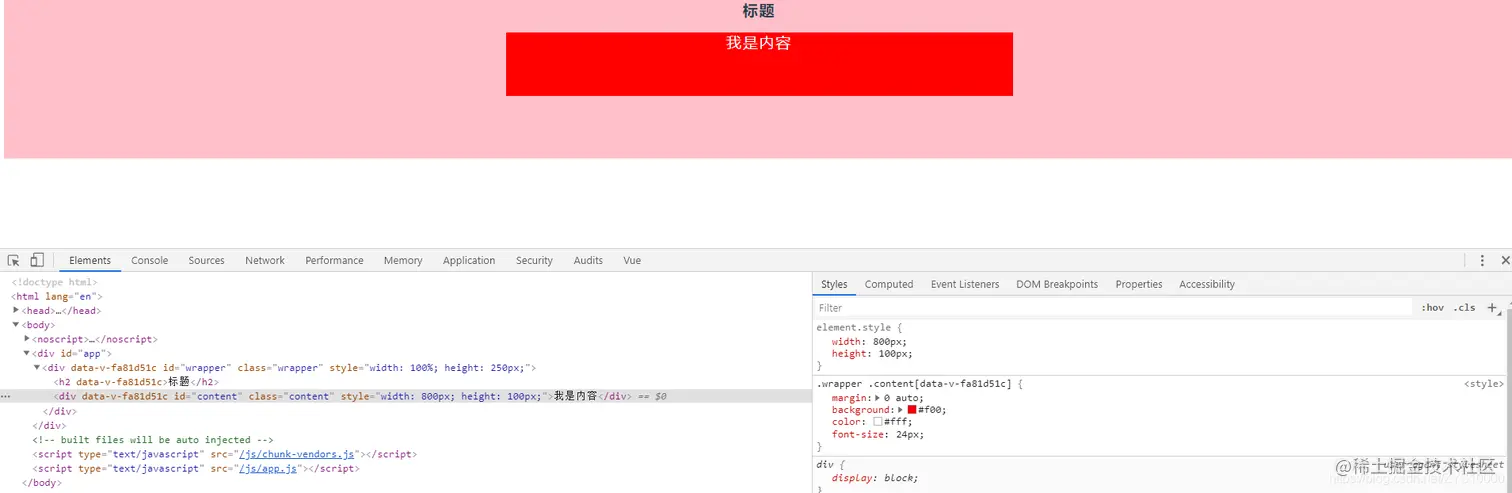Image resolution: width=1512 pixels, height=493 pixels.
Task: Toggle the :hov element state panel
Action: [1432, 308]
